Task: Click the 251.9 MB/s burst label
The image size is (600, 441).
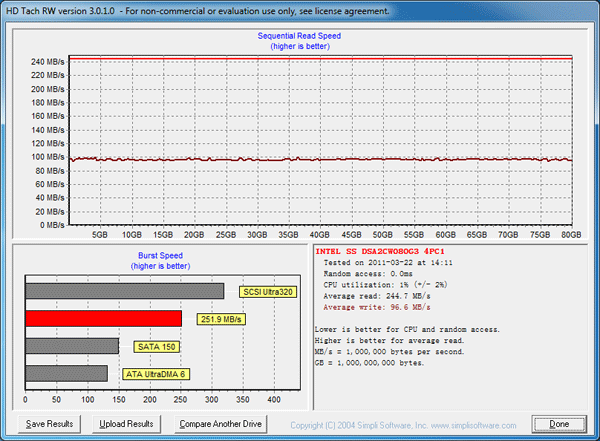Action: (219, 319)
